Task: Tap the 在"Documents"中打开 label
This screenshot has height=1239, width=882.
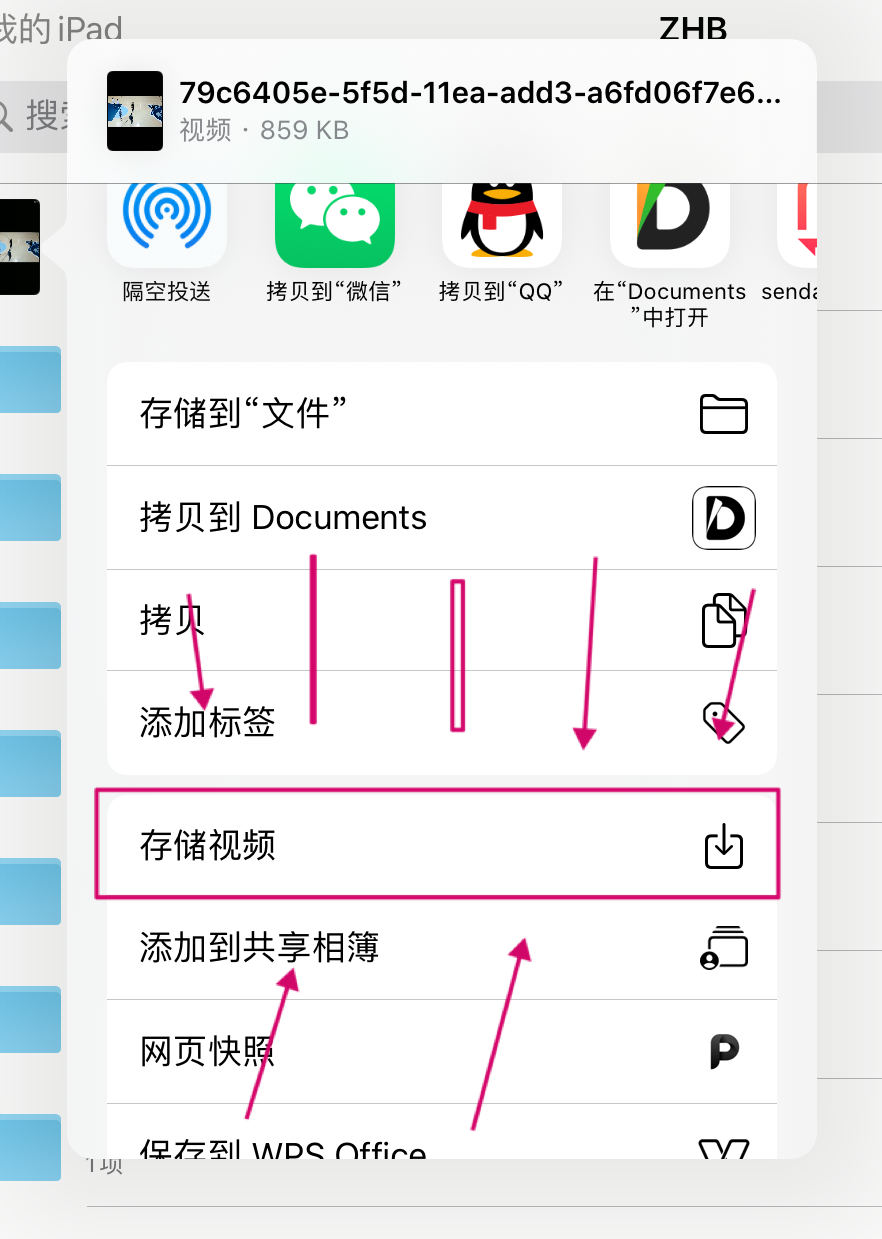Action: [x=670, y=304]
